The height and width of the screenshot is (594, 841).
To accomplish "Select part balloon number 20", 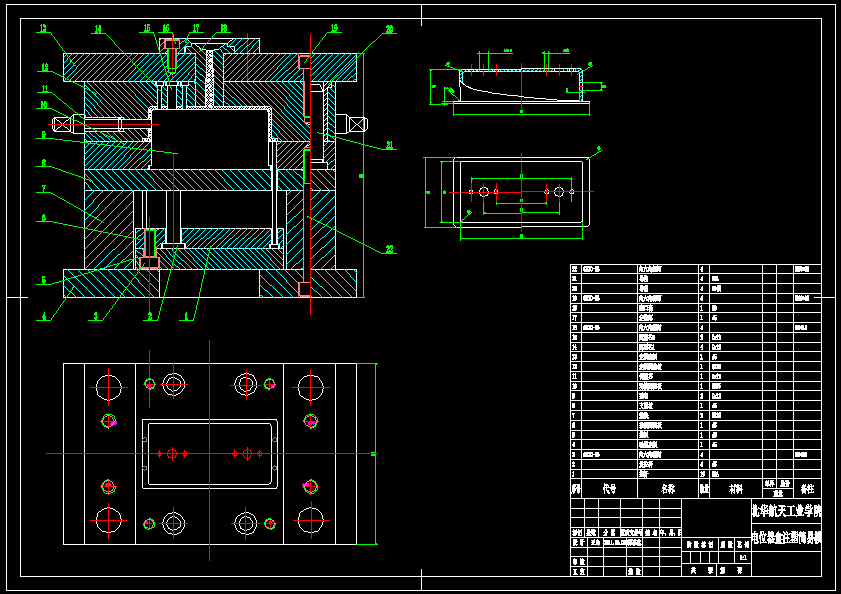I will pos(390,29).
